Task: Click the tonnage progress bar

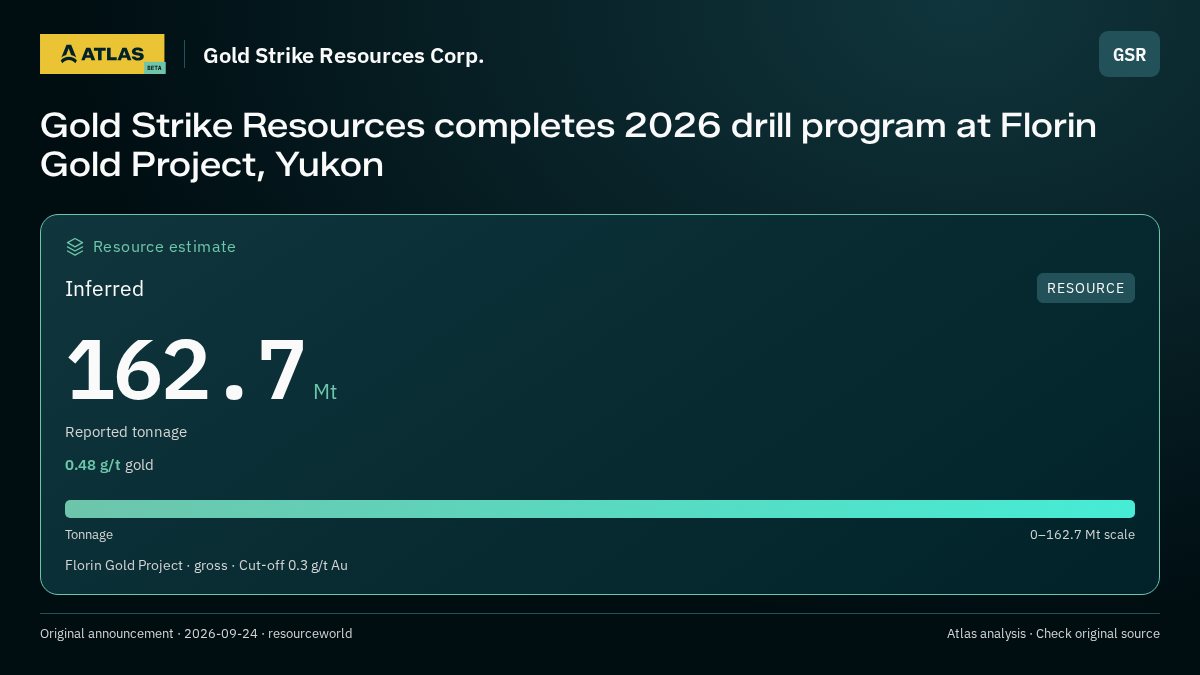Action: click(x=600, y=509)
